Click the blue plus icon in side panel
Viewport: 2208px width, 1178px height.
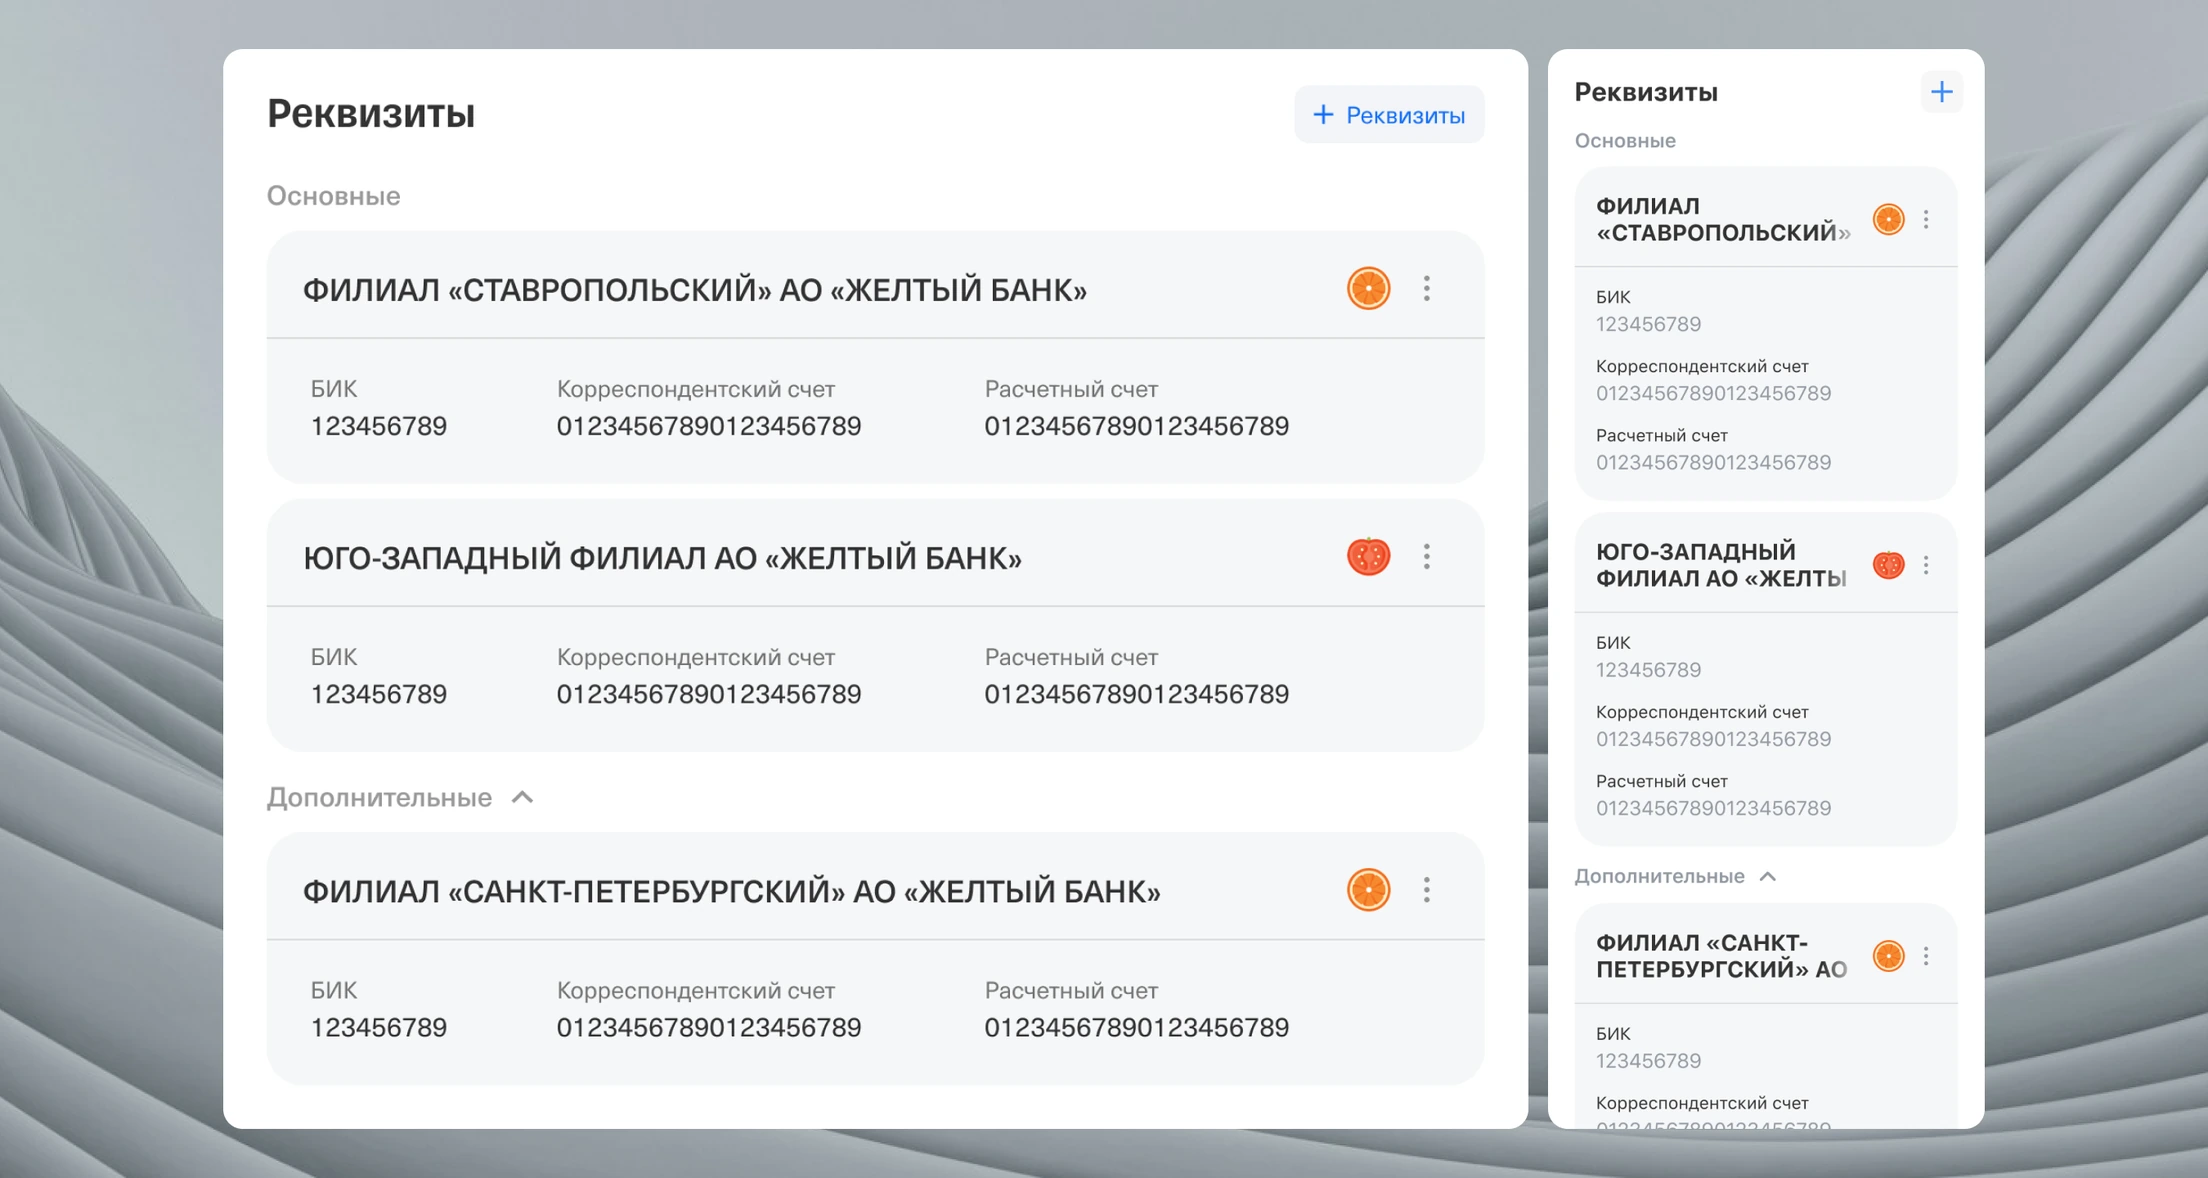tap(1941, 92)
